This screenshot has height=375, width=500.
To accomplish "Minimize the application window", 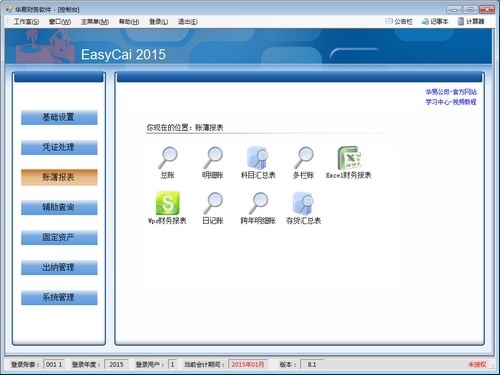I will pyautogui.click(x=454, y=9).
